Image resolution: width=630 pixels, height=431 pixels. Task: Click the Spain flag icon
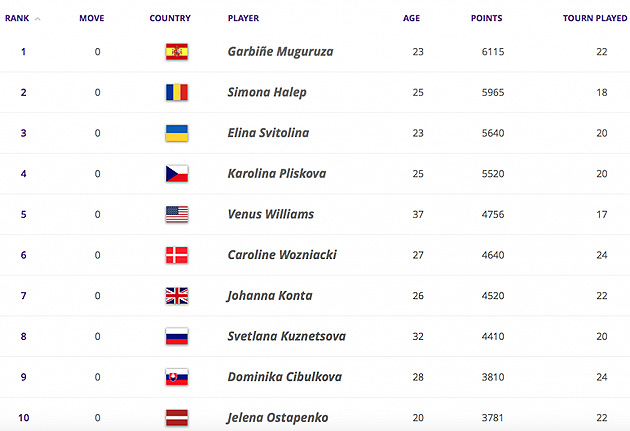pos(177,52)
